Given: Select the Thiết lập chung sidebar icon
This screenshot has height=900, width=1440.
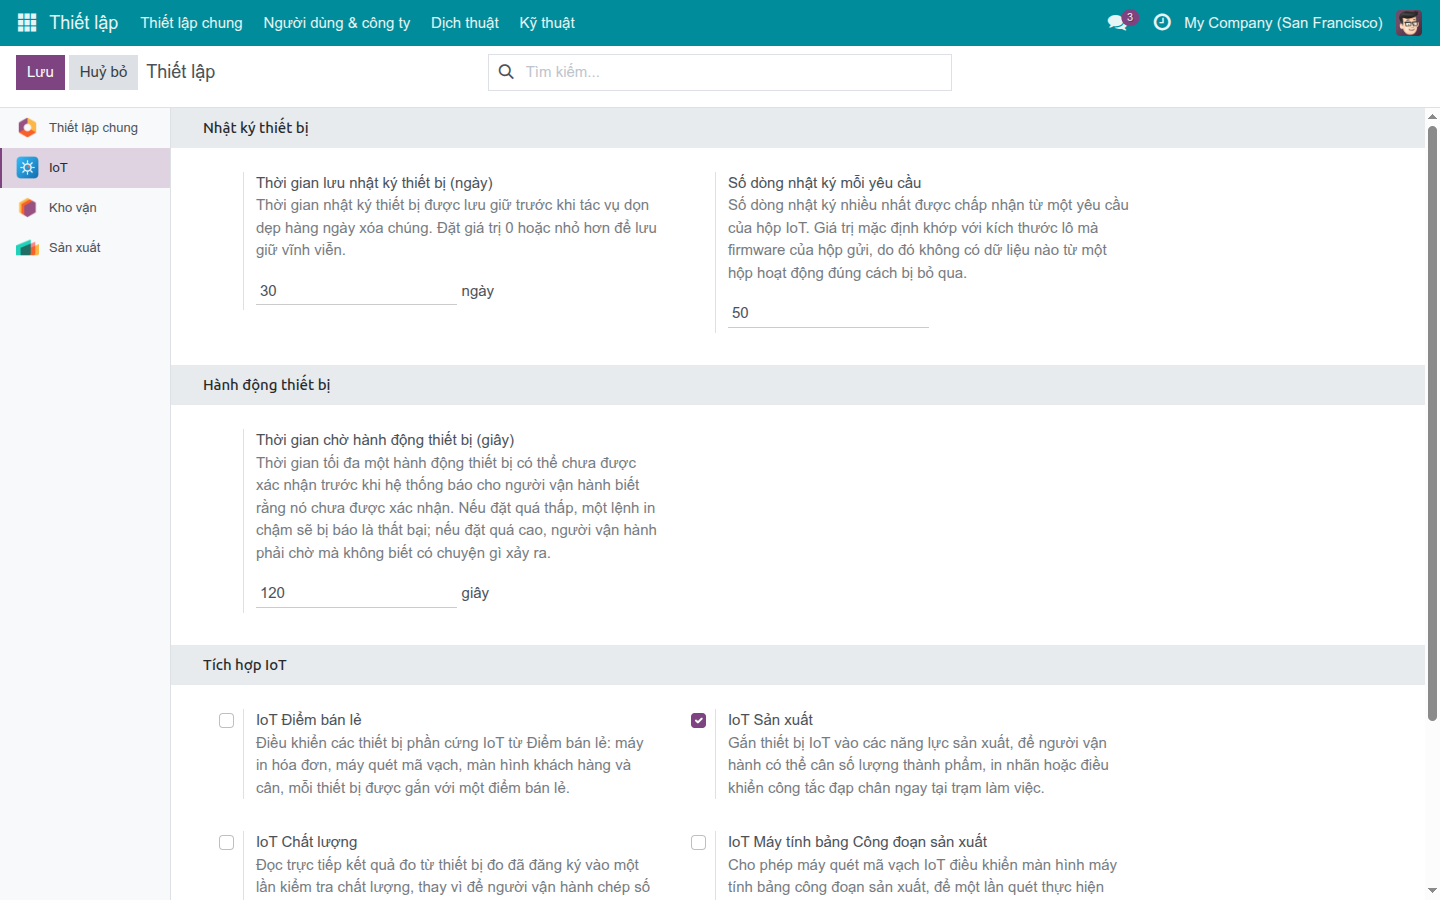Looking at the screenshot, I should (27, 128).
